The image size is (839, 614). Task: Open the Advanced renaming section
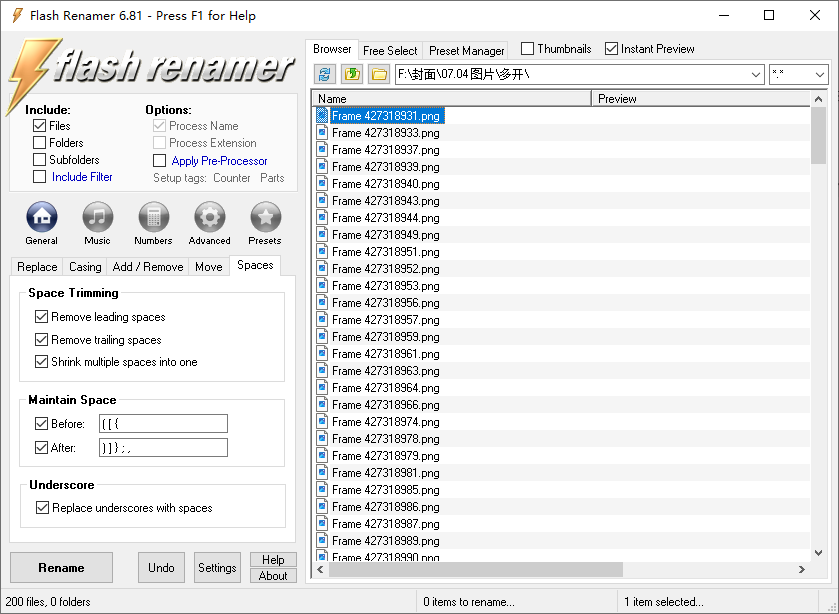pyautogui.click(x=209, y=217)
